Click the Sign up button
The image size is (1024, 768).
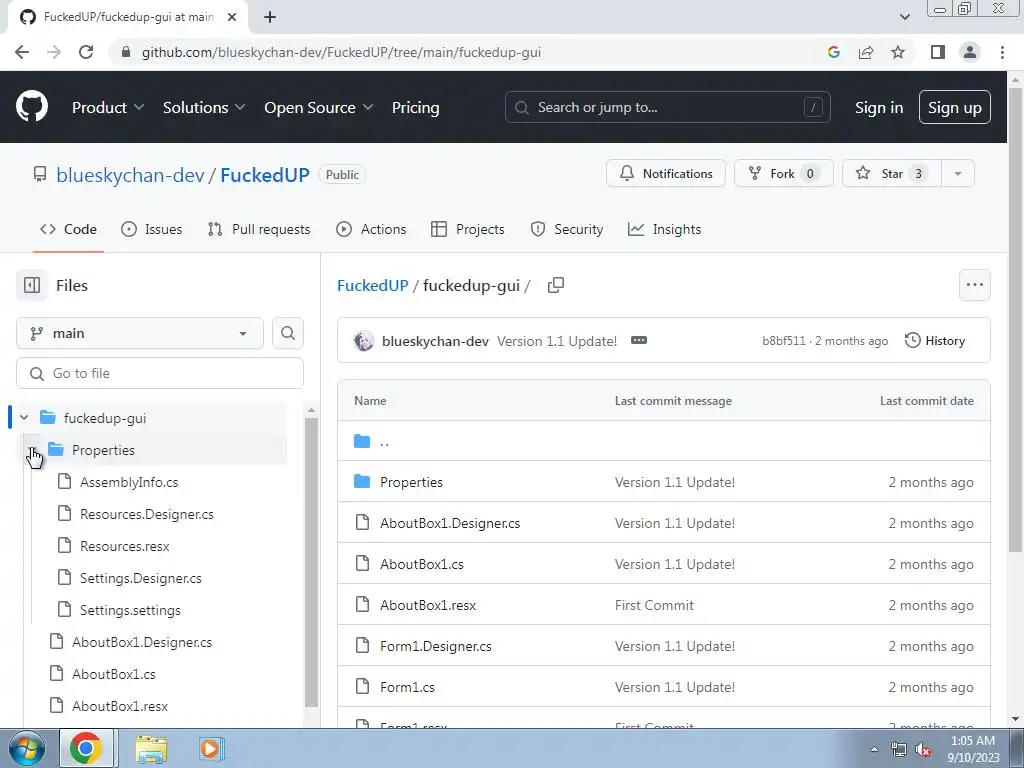point(955,107)
